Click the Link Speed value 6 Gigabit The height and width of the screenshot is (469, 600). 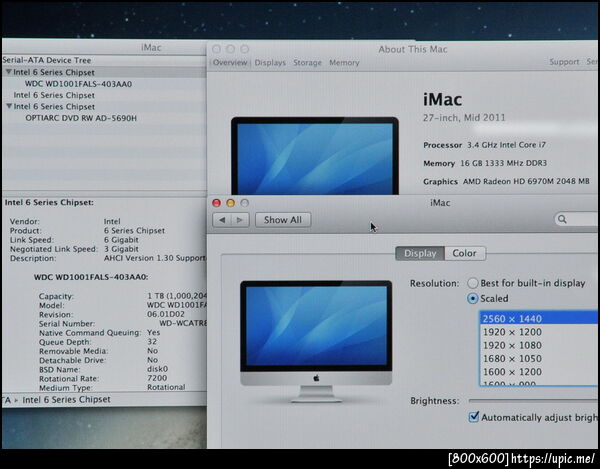(x=121, y=240)
